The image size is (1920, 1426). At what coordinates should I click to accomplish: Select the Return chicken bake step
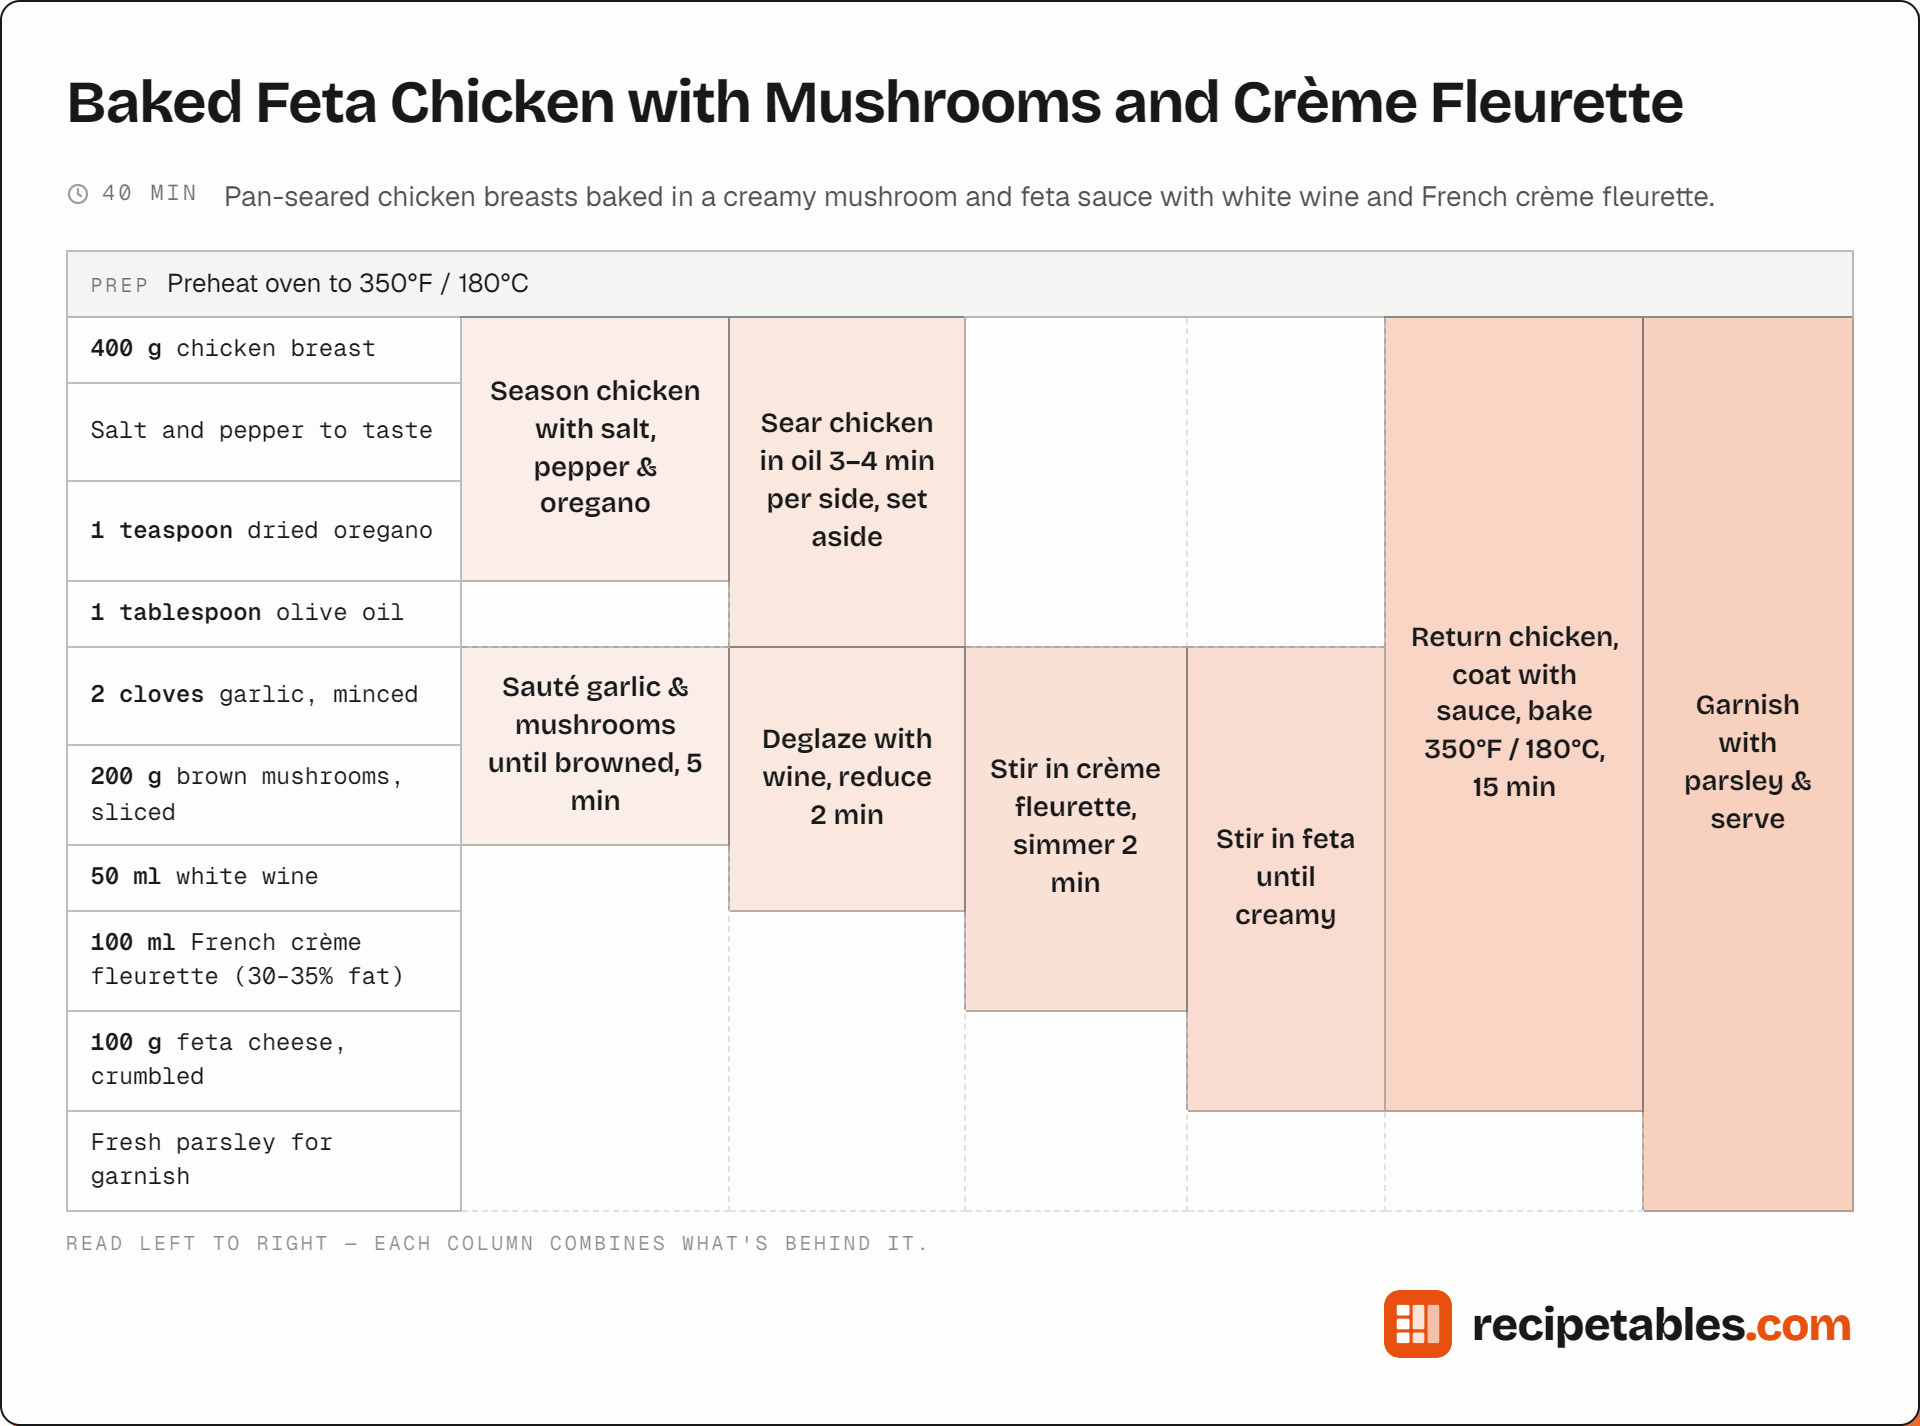1514,713
